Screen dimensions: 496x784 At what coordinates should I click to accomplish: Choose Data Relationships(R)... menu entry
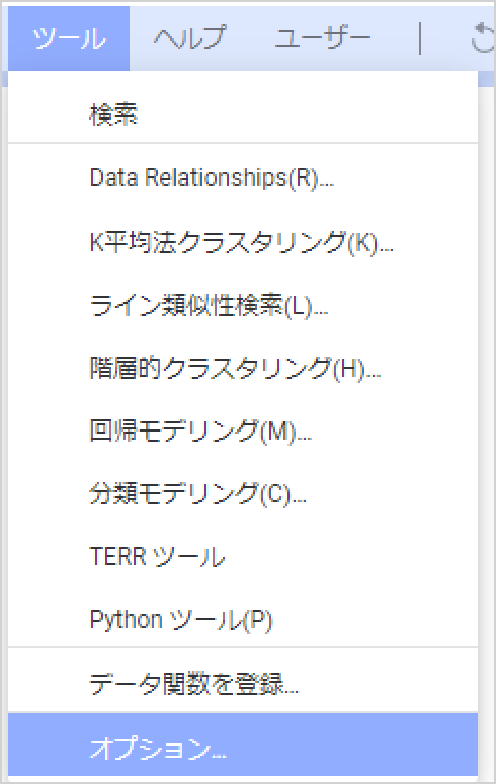243,178
